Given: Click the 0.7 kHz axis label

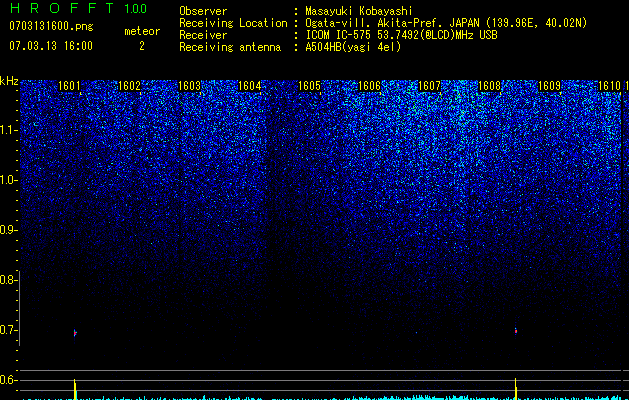Looking at the screenshot, I should point(9,330).
